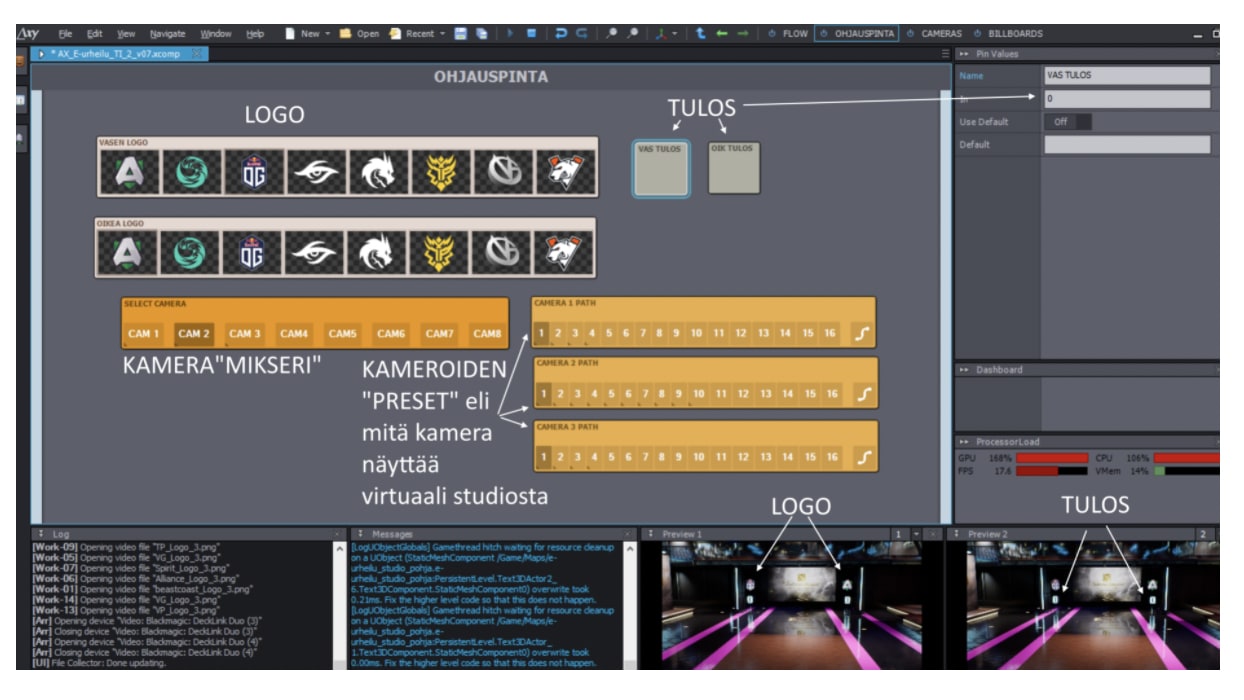Open the Window menu
Viewport: 1244px width, 700px height.
(x=216, y=33)
